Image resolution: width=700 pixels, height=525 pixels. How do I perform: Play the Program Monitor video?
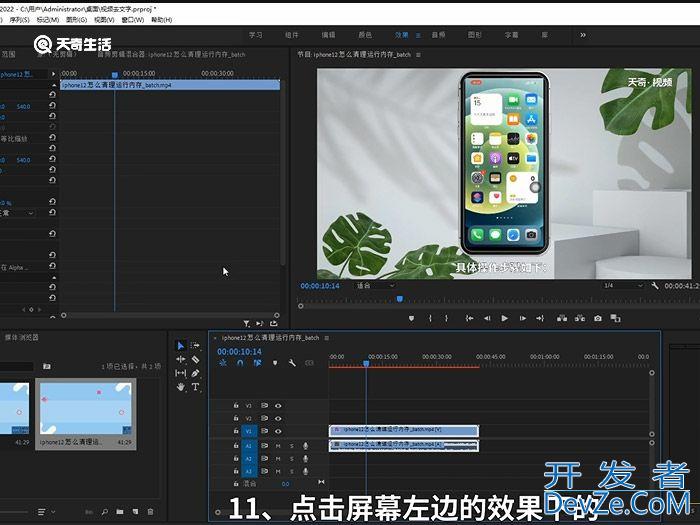(x=504, y=318)
